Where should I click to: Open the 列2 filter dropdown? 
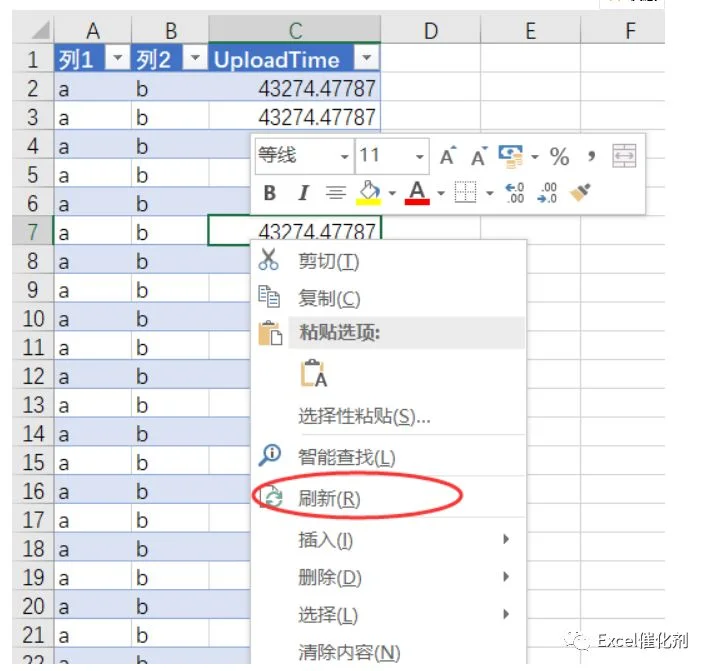click(x=195, y=58)
